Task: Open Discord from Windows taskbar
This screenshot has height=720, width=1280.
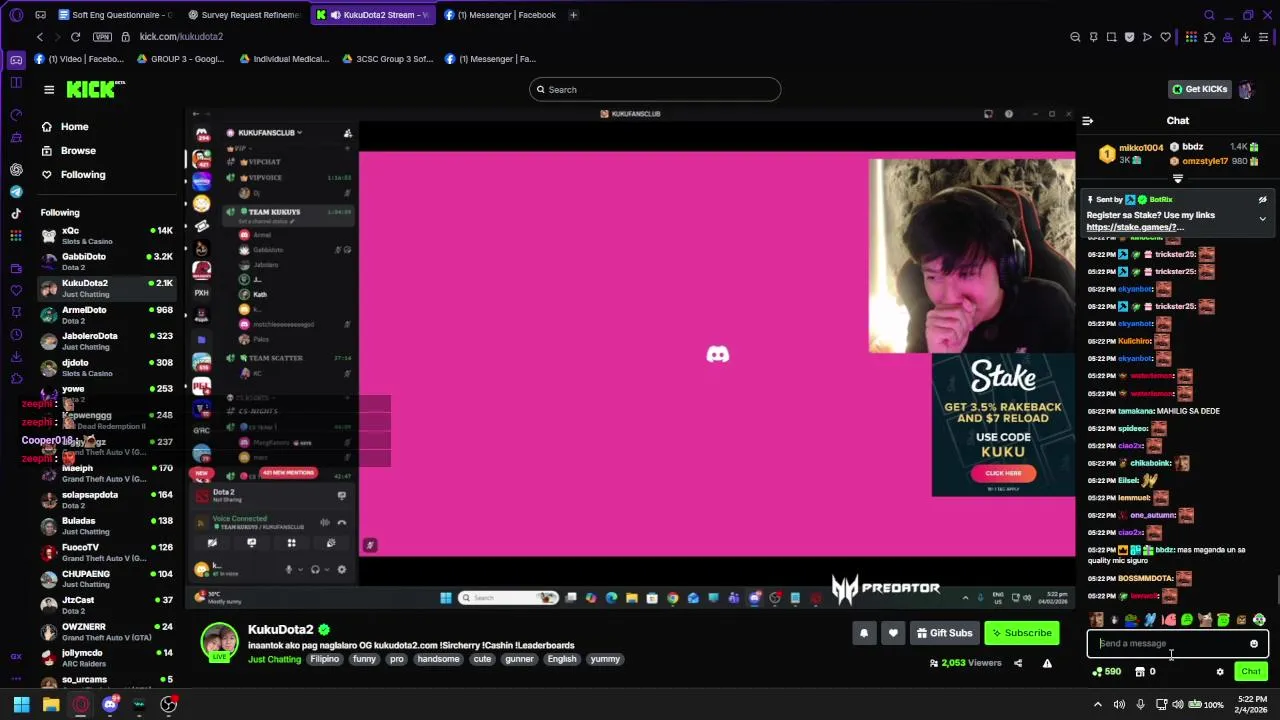Action: 110,705
